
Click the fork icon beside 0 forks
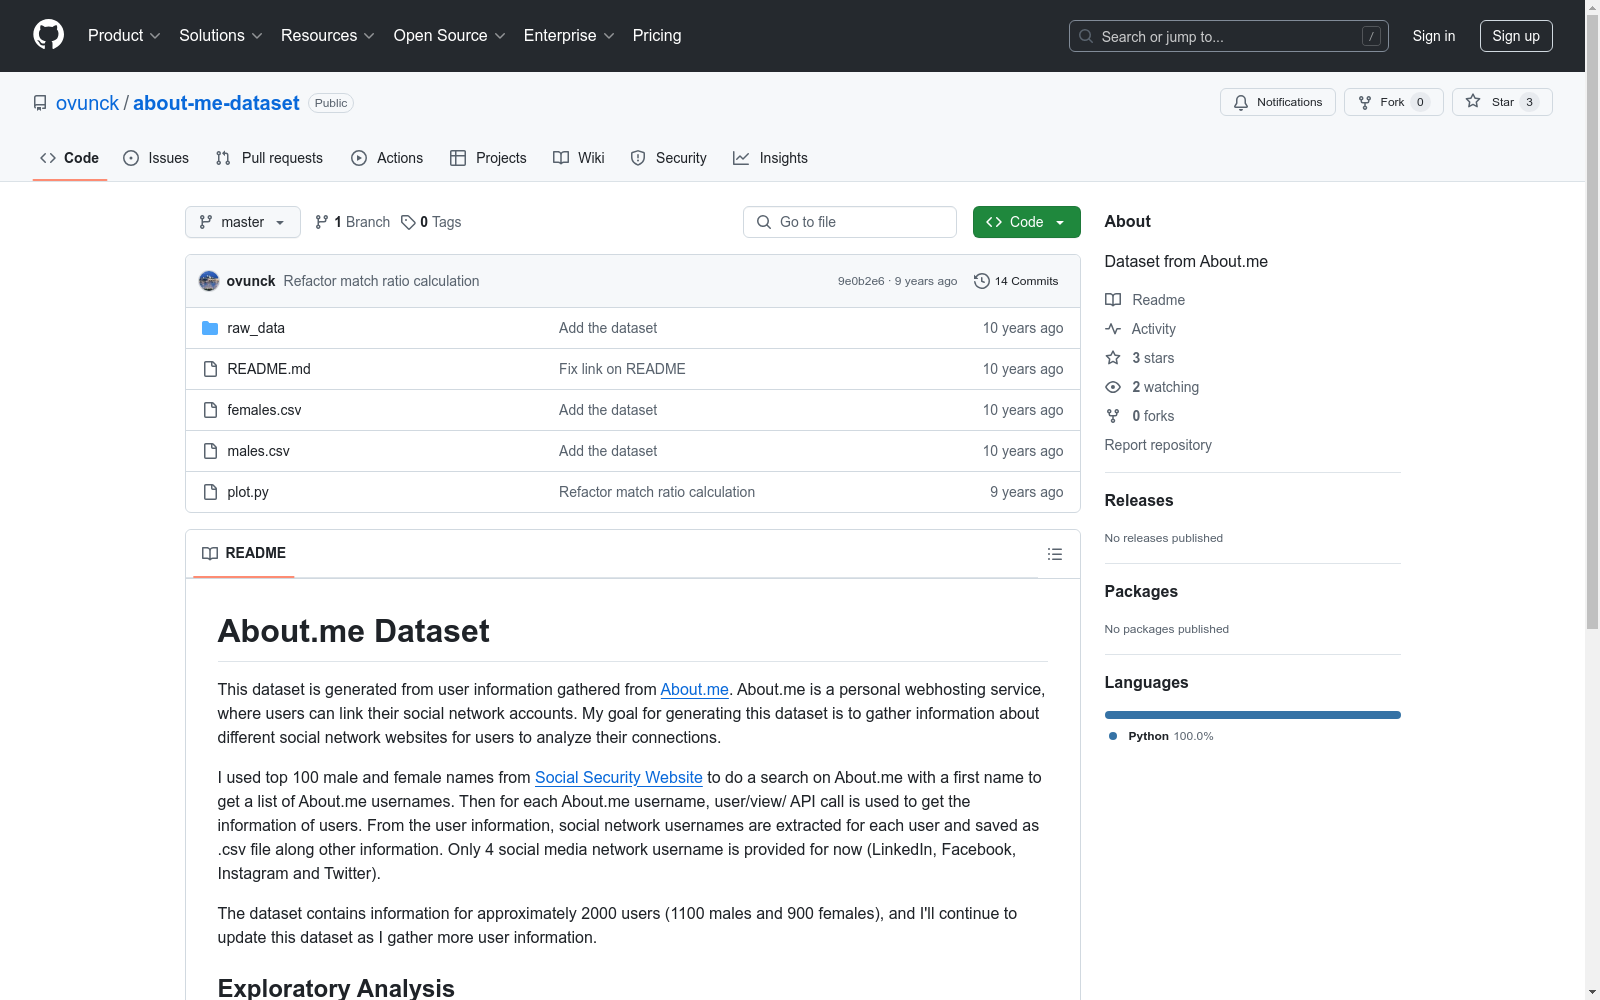(1113, 416)
